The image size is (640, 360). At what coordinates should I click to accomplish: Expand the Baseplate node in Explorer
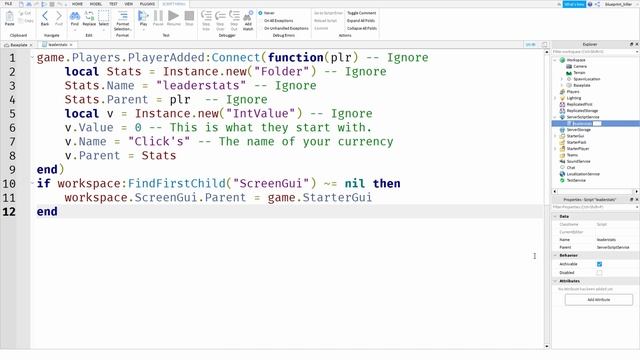click(x=562, y=85)
